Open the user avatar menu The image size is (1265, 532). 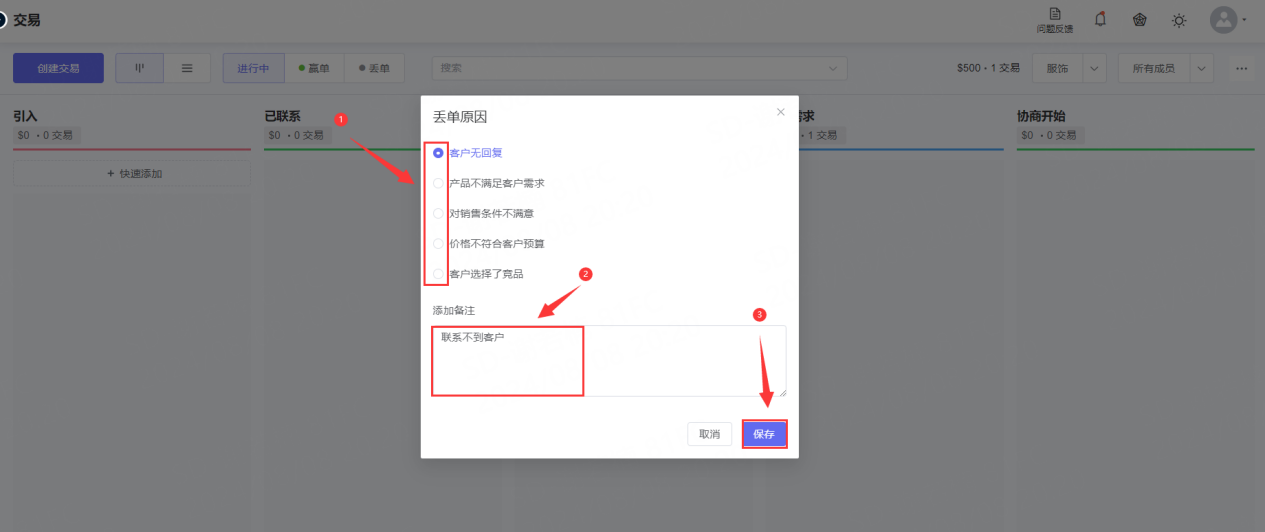[x=1223, y=19]
